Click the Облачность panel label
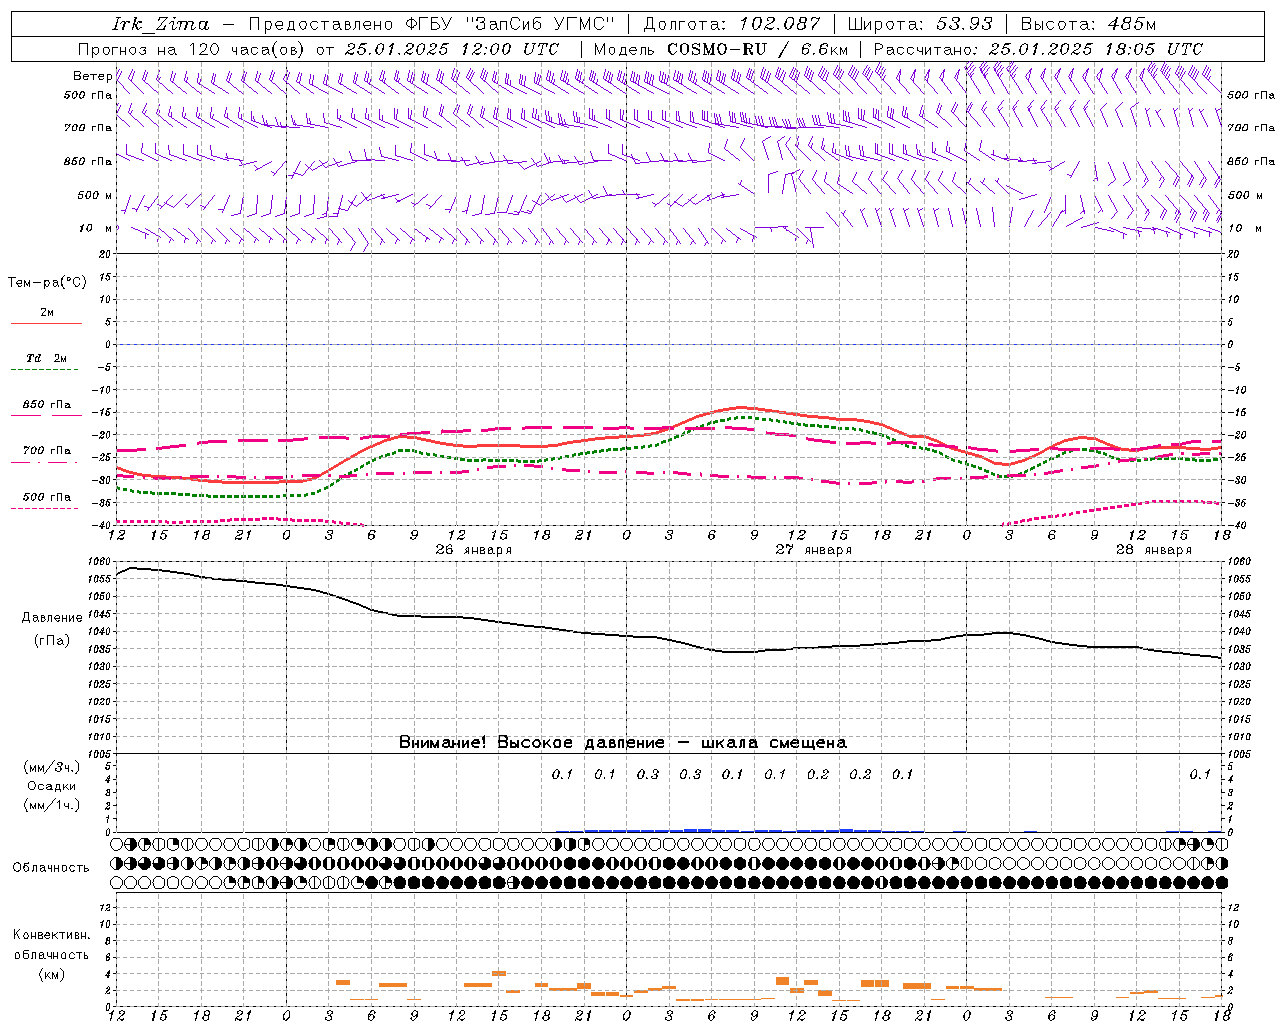This screenshot has width=1280, height=1024. pos(51,867)
